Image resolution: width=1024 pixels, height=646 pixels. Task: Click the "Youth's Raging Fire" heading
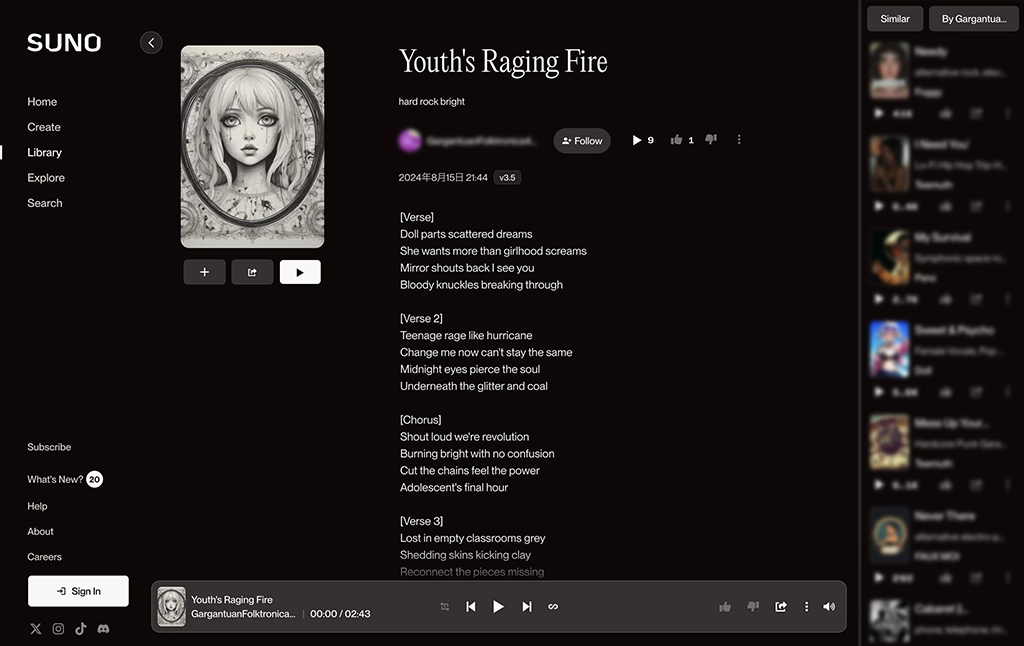[504, 62]
